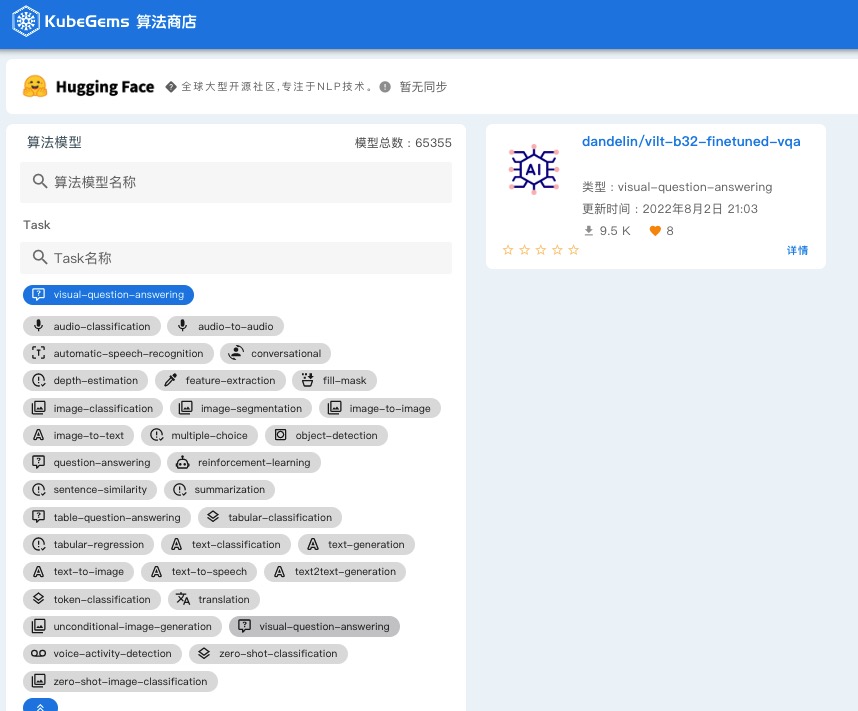Select the zero-shot-image-classification tag
The height and width of the screenshot is (711, 858).
pos(120,681)
